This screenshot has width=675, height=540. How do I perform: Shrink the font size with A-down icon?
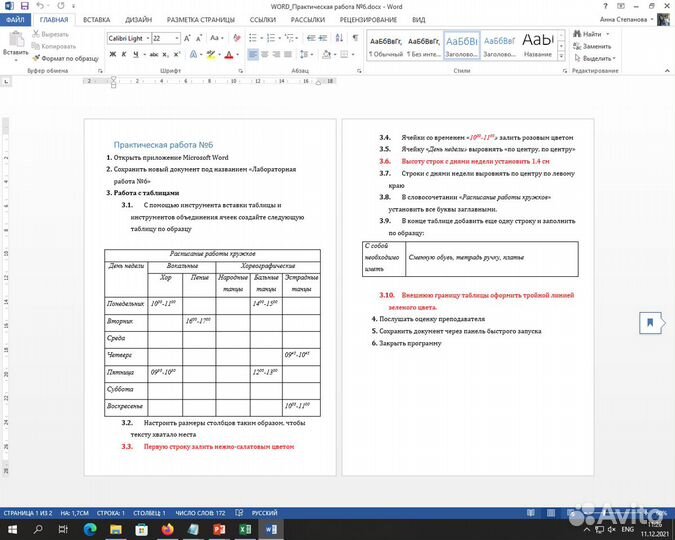click(198, 38)
